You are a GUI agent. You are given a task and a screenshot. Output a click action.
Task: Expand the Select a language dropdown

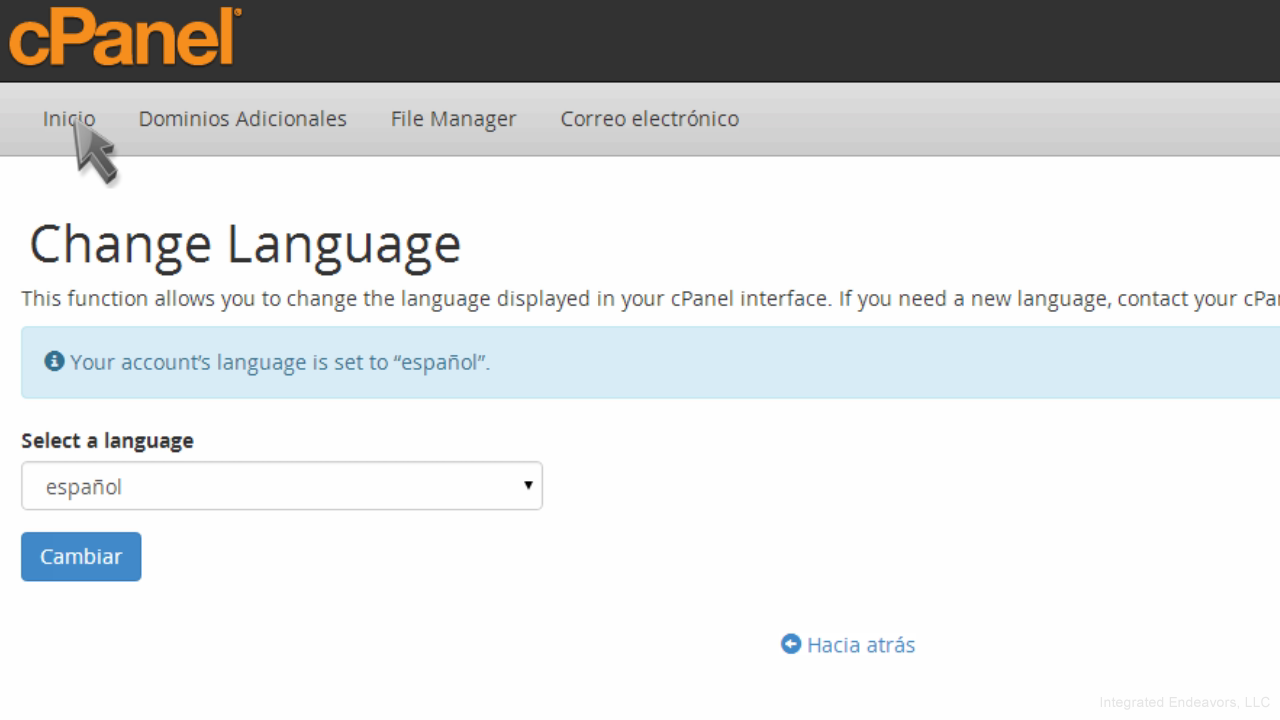(x=282, y=486)
